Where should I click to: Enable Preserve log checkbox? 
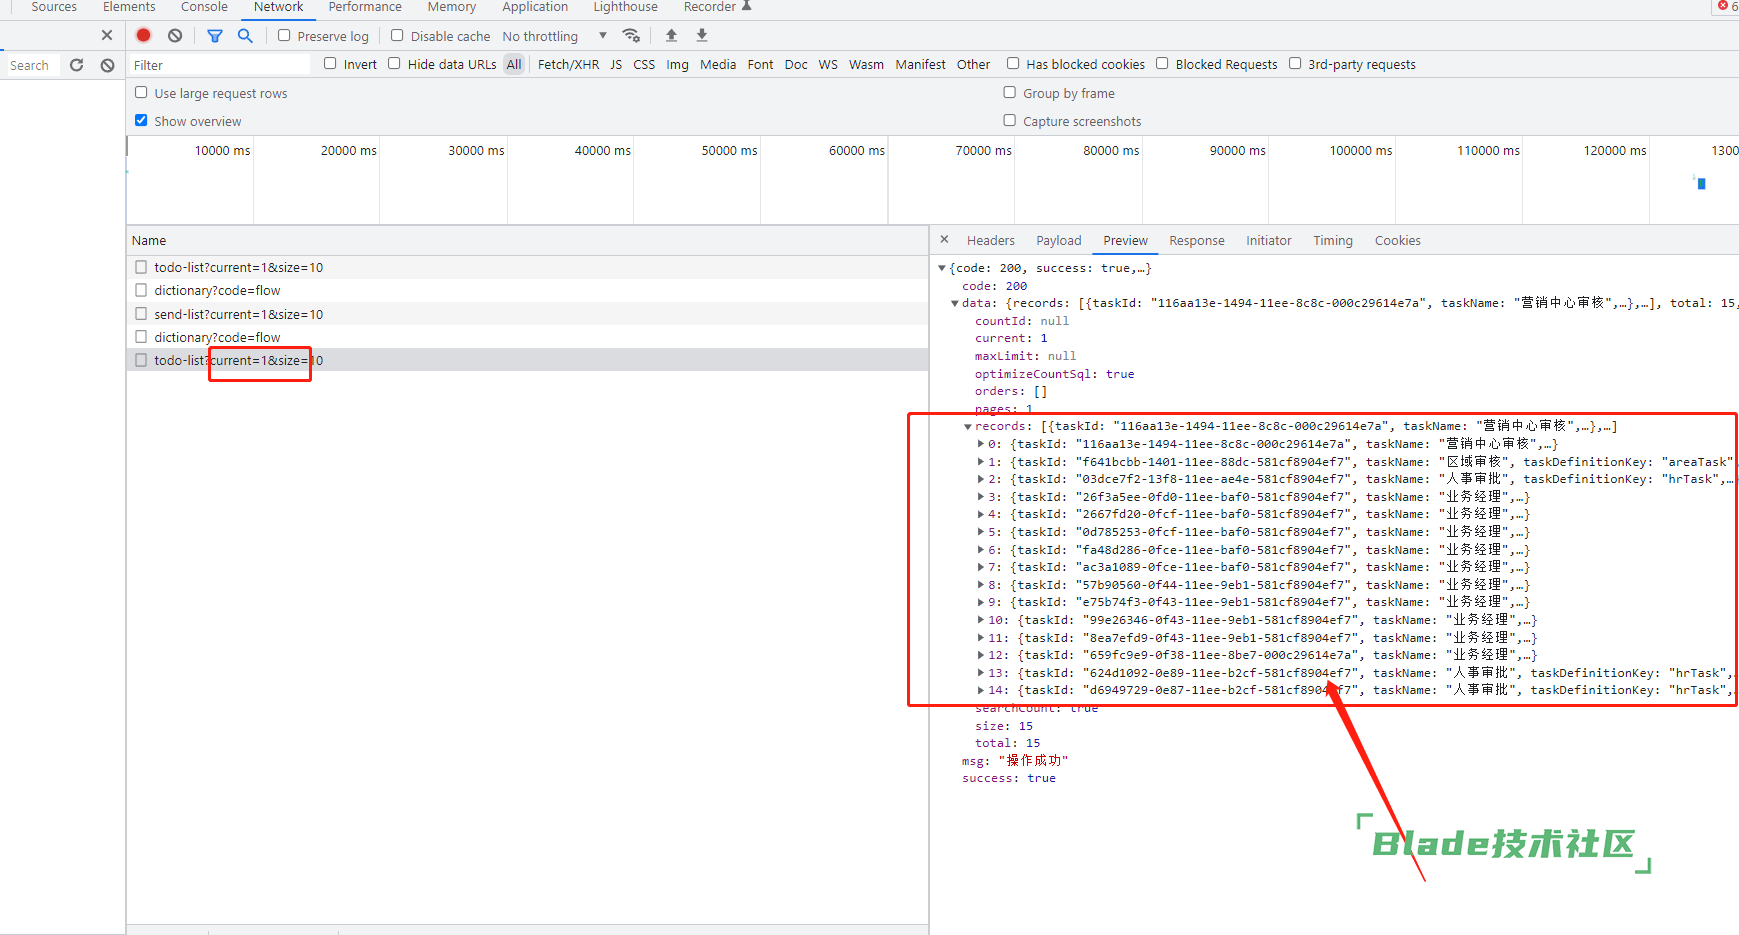284,35
